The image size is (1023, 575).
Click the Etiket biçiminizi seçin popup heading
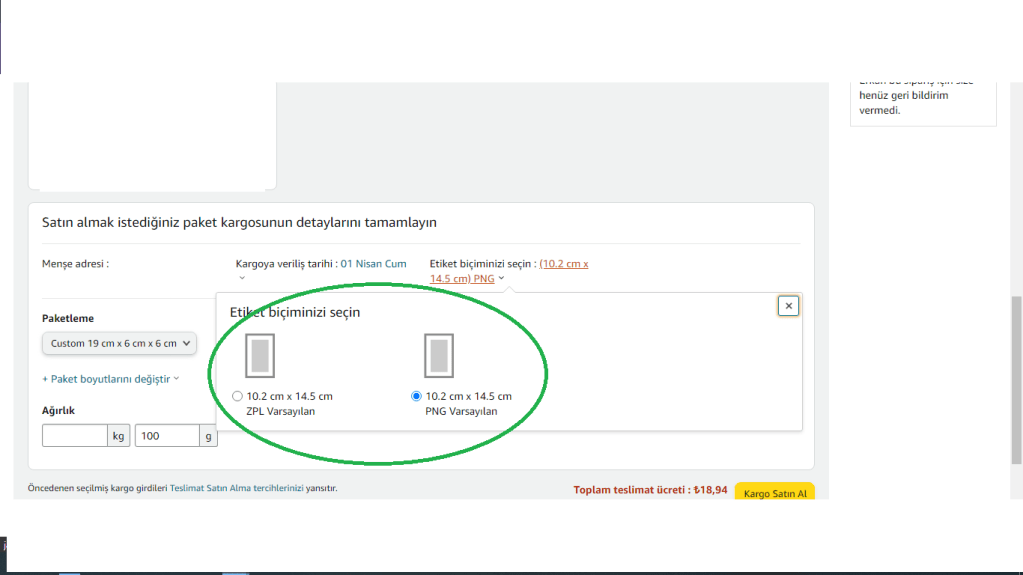pos(295,312)
